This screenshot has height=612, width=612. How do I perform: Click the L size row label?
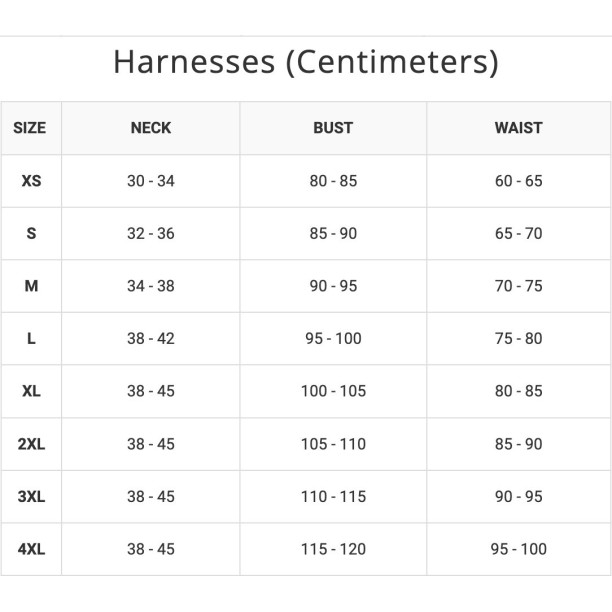(x=31, y=338)
